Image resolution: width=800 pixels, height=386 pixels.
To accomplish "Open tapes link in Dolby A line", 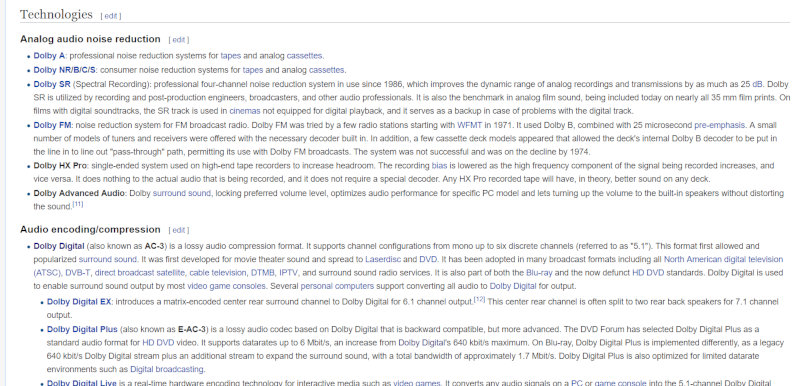I will pos(231,56).
